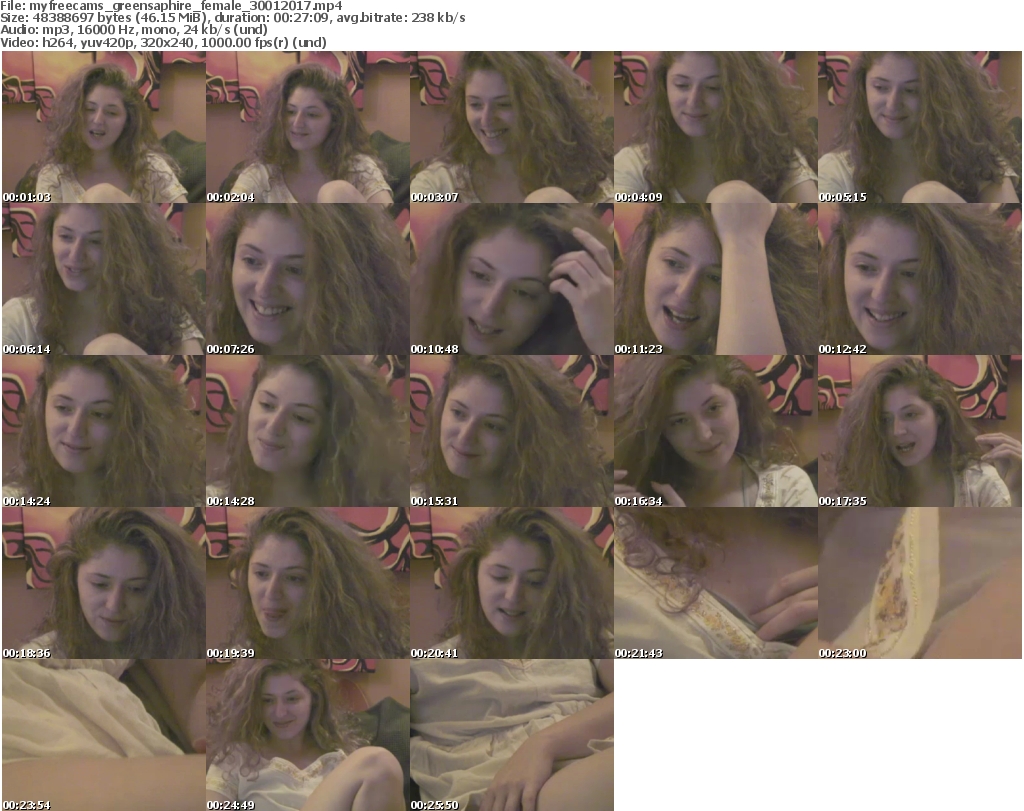Open the thumbnail marked 00:15:31
This screenshot has height=811, width=1024.
[512, 431]
